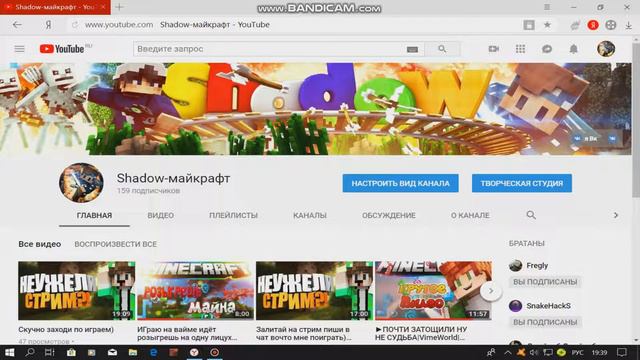Image resolution: width=640 pixels, height=360 pixels.
Task: Open the Fregly channel link
Action: coord(537,266)
